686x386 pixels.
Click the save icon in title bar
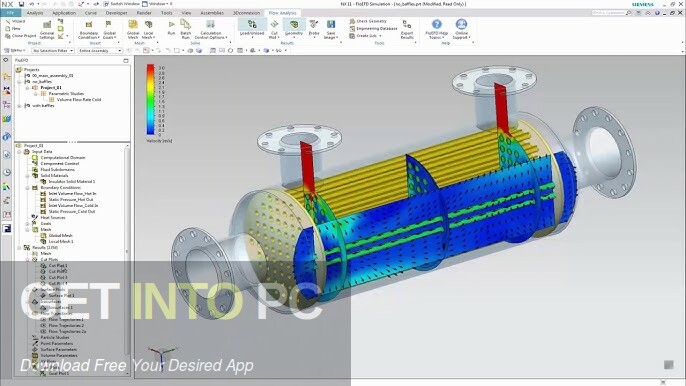[21, 4]
